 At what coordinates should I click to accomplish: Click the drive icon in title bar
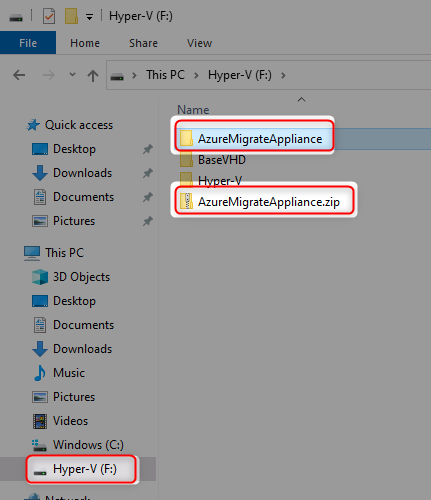pos(16,17)
